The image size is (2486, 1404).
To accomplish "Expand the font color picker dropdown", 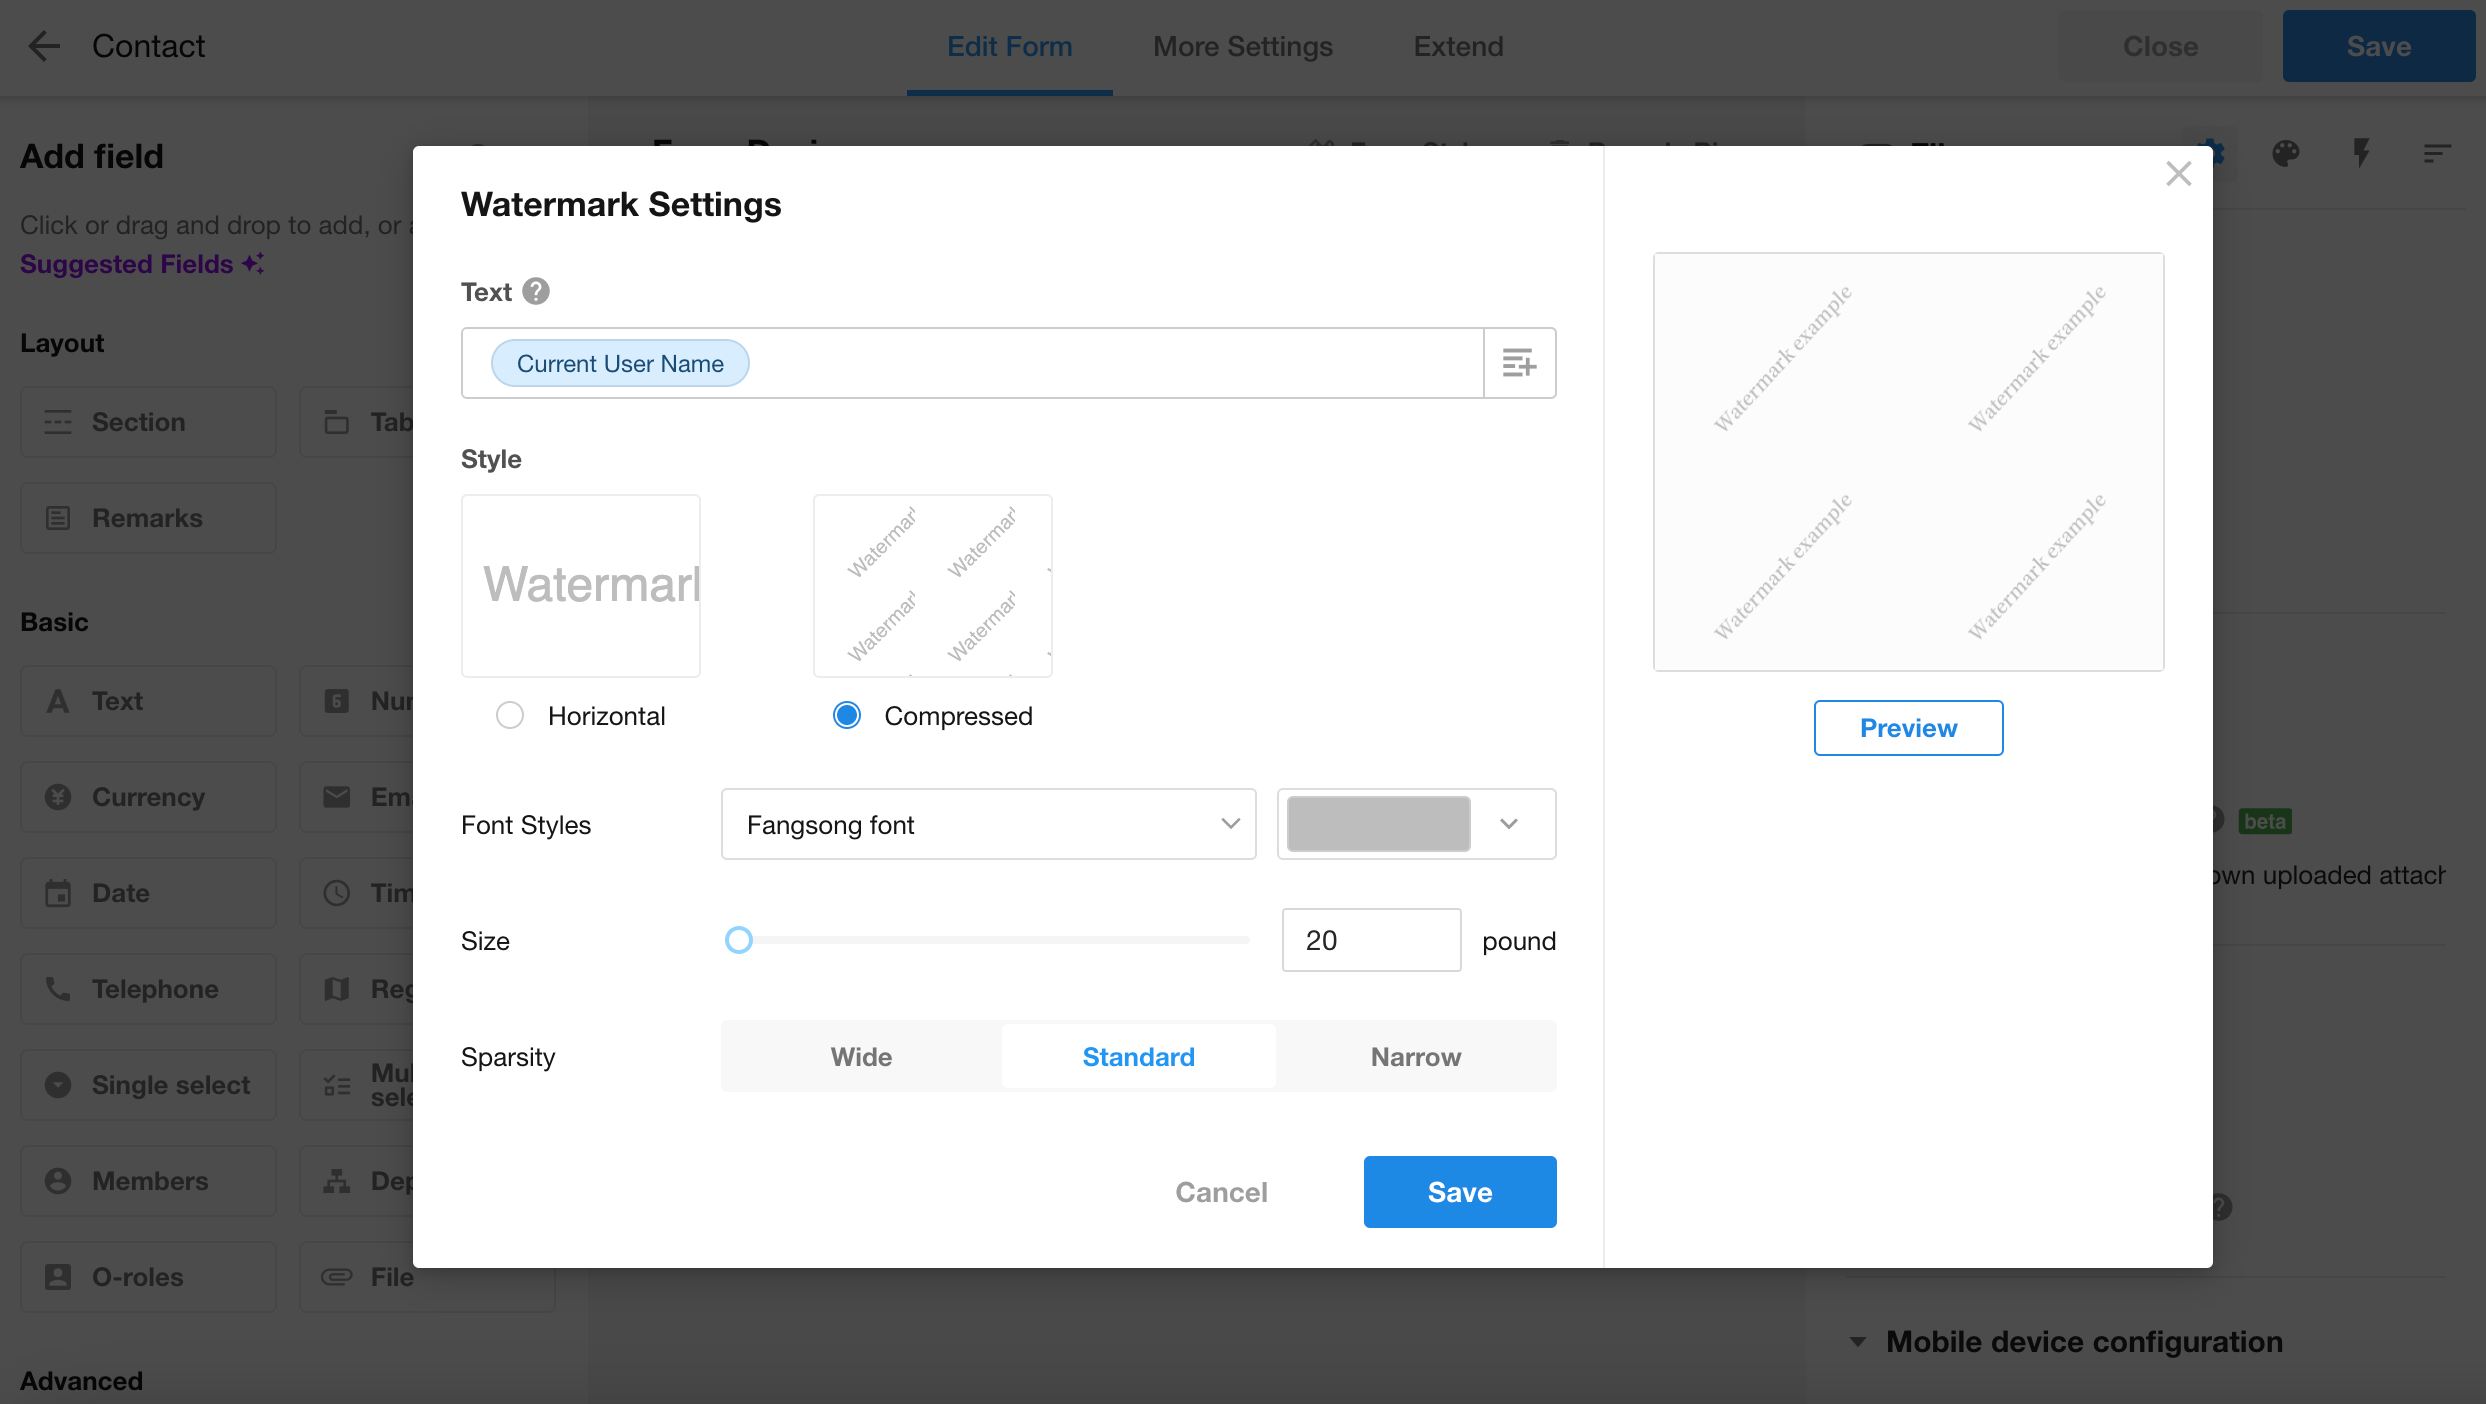I will pyautogui.click(x=1509, y=823).
